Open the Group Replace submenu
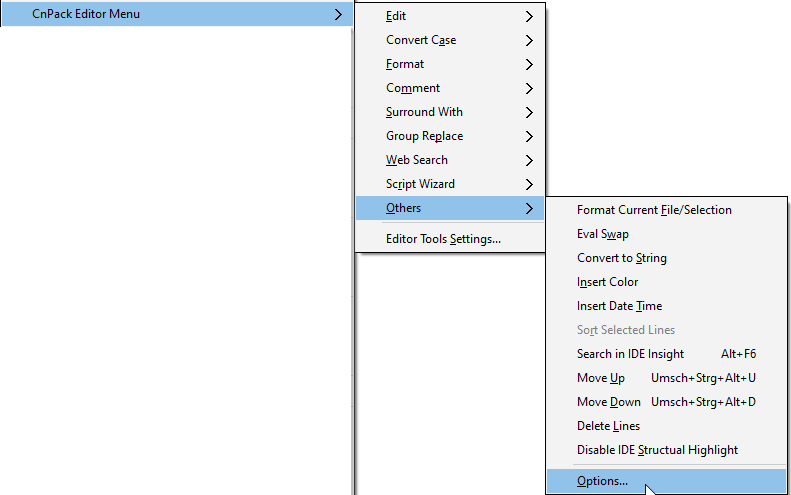The image size is (791, 495). 449,136
